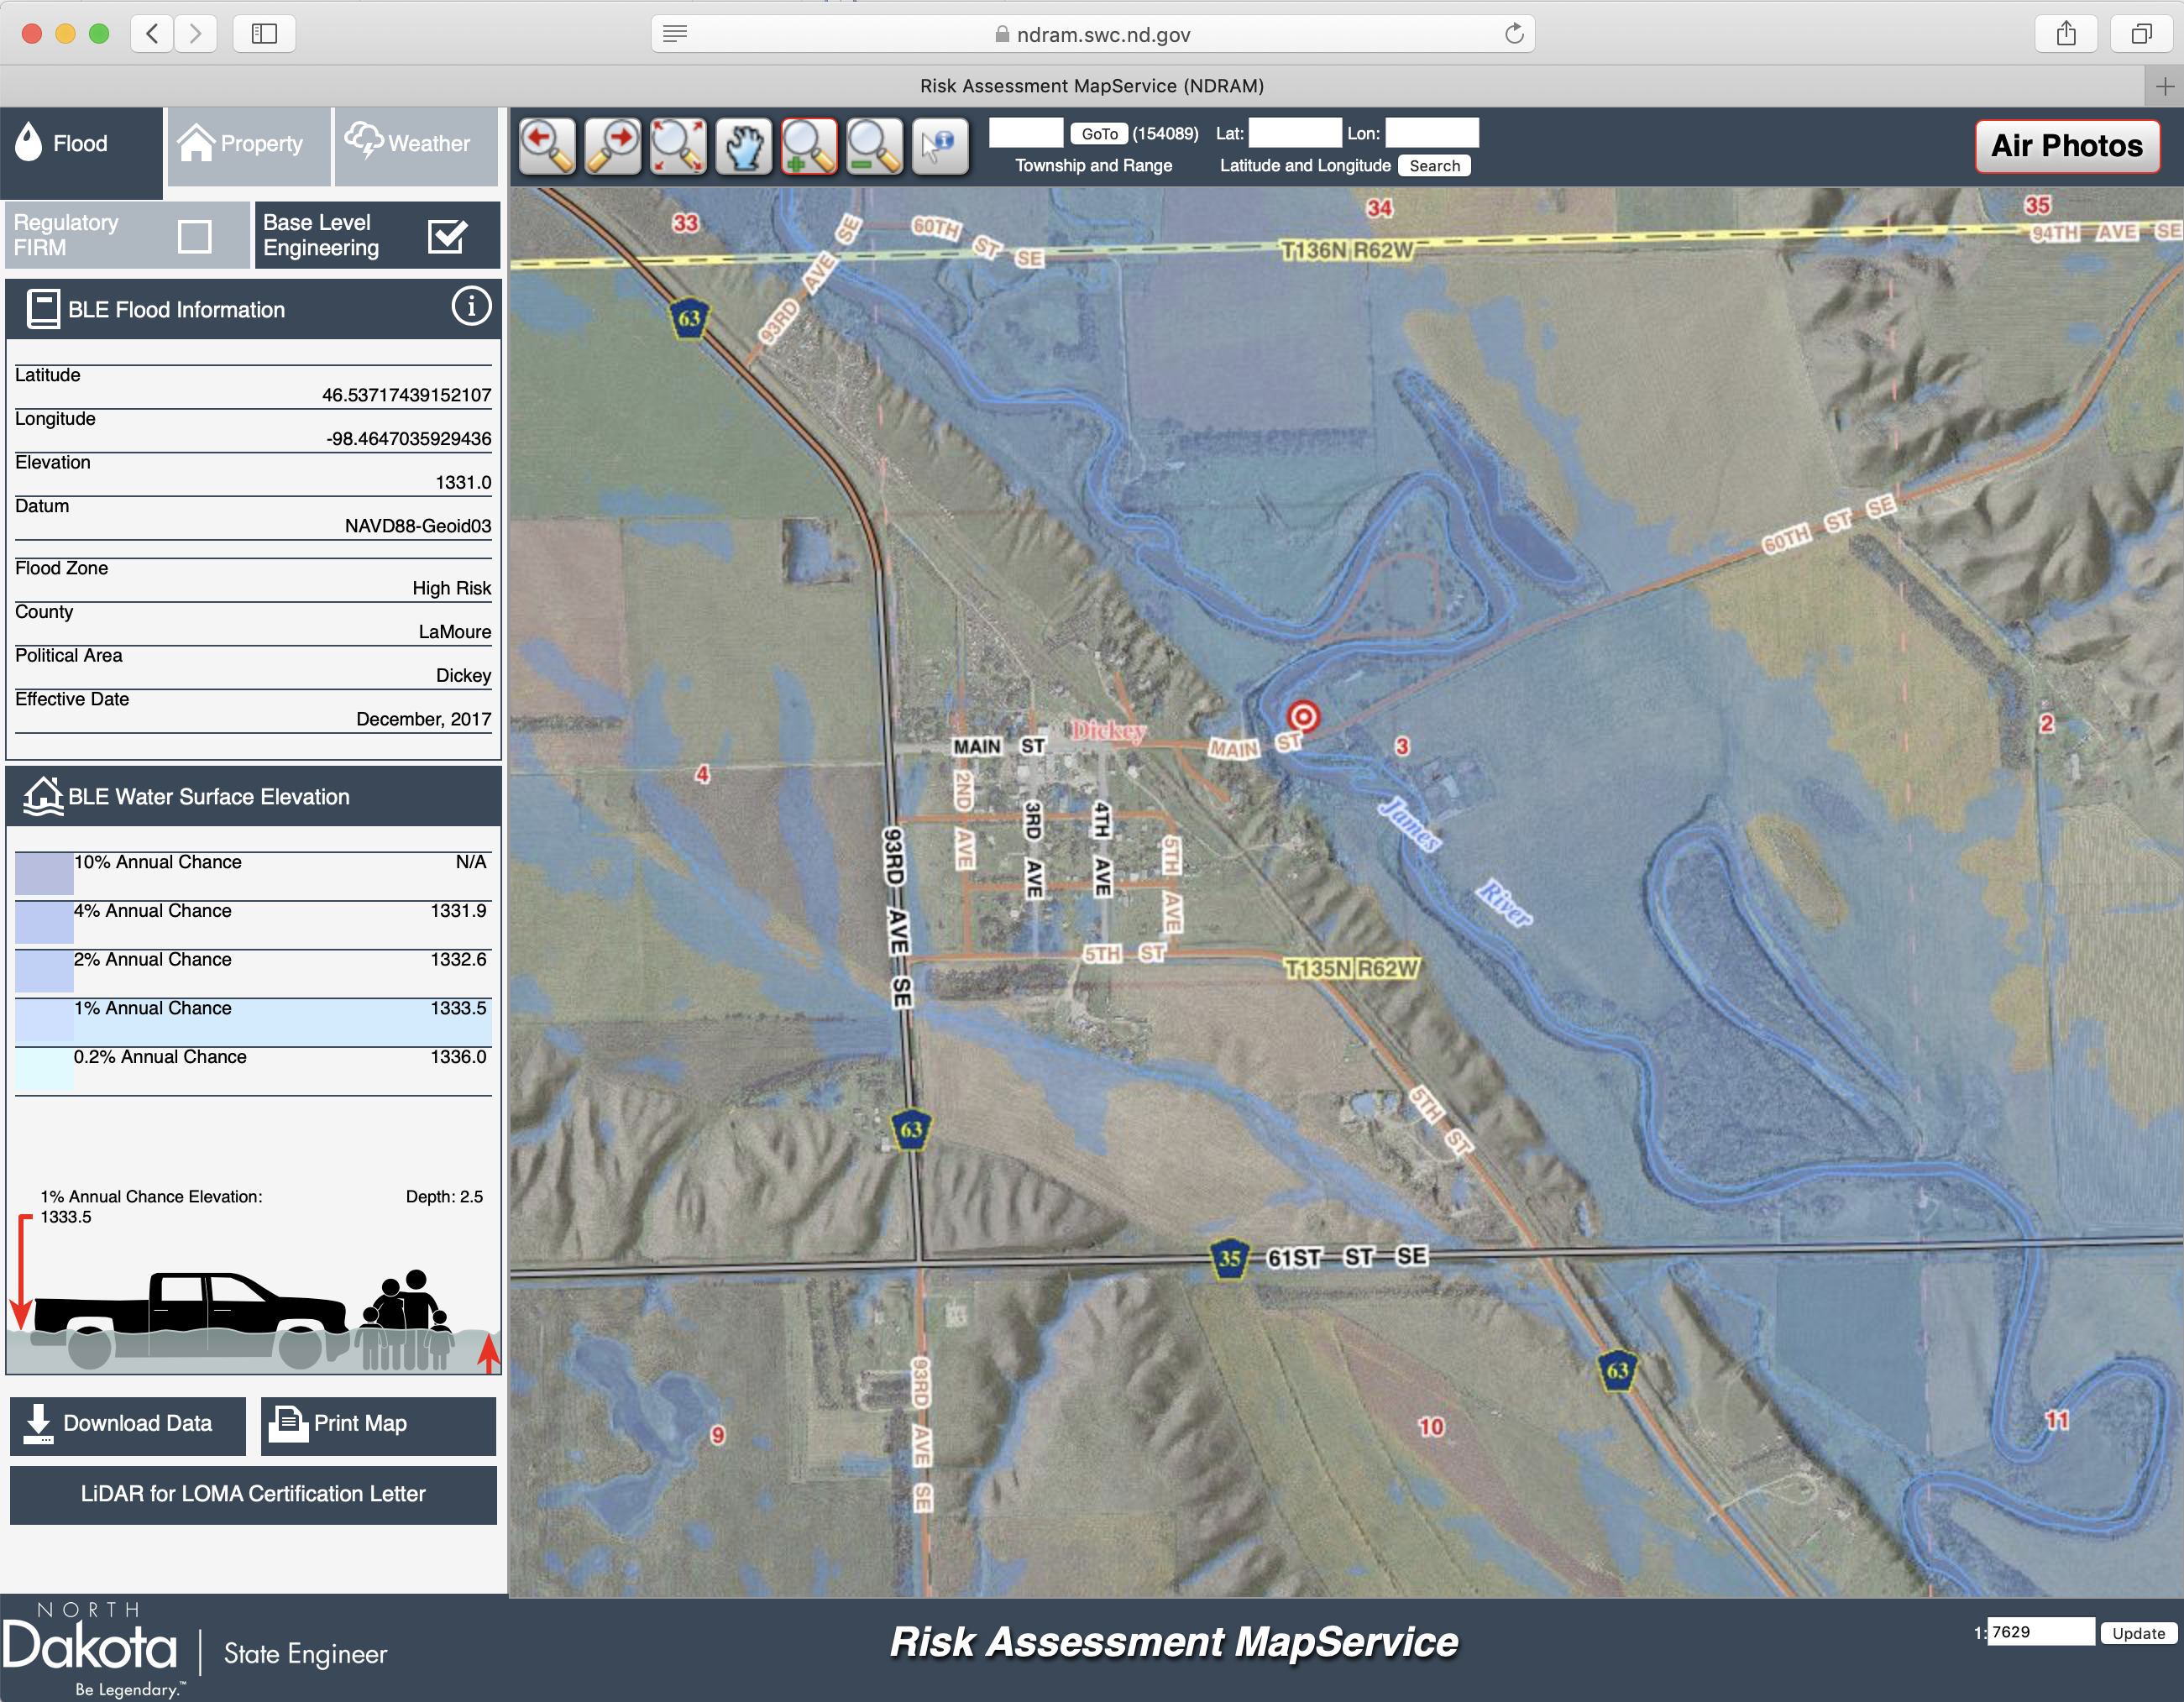This screenshot has width=2184, height=1702.
Task: Select the full extent zoom tool
Action: [678, 146]
